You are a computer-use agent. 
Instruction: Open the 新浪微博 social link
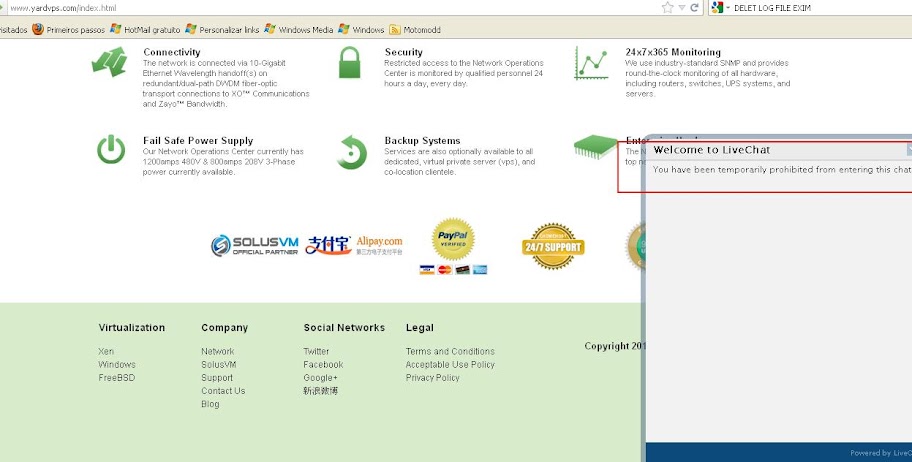click(x=320, y=391)
